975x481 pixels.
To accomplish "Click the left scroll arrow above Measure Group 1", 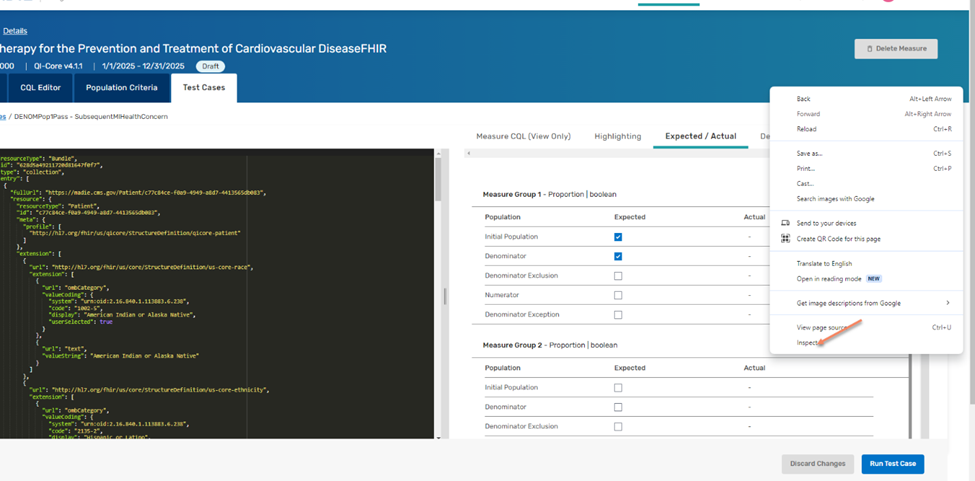I will (469, 153).
